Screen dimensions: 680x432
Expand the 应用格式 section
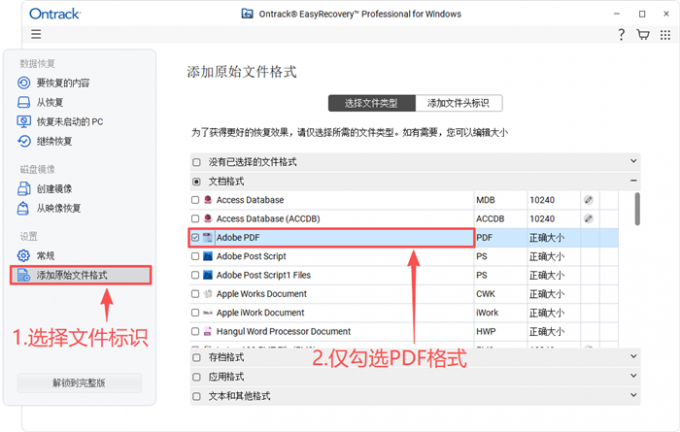(x=633, y=376)
